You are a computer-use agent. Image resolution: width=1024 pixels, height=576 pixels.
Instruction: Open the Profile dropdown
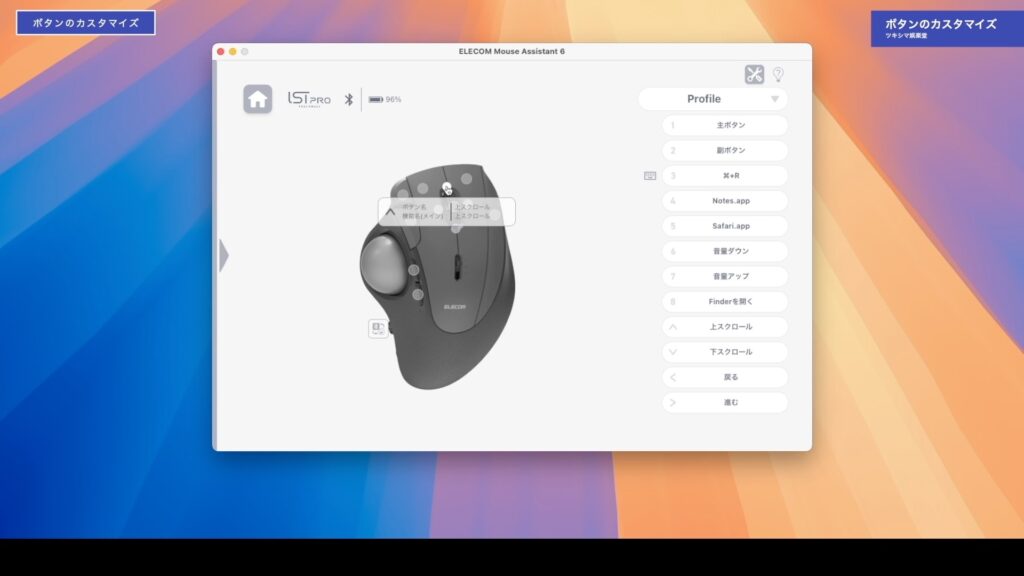(x=713, y=99)
